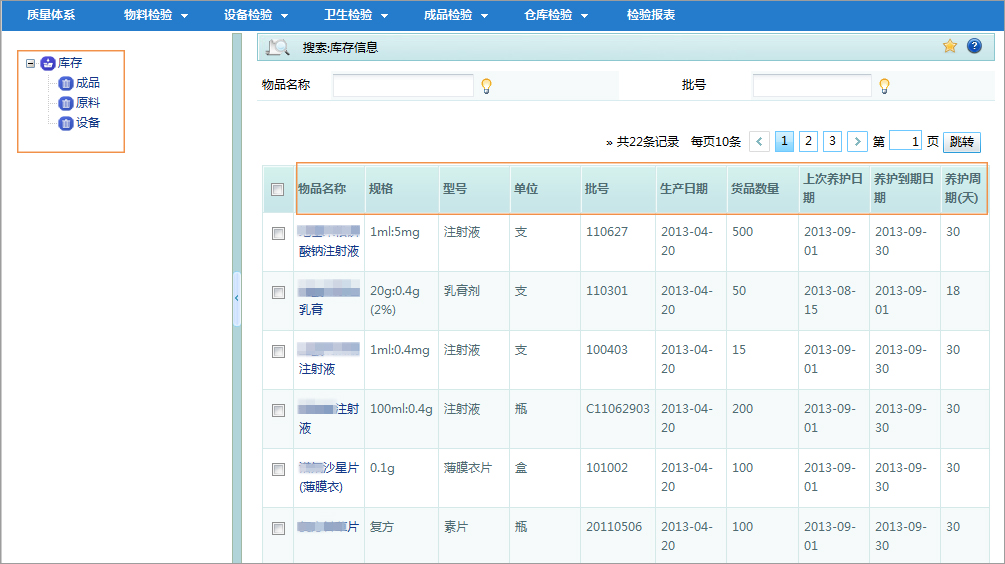The width and height of the screenshot is (1005, 564).
Task: Focus the 批号 search input
Action: [x=812, y=85]
